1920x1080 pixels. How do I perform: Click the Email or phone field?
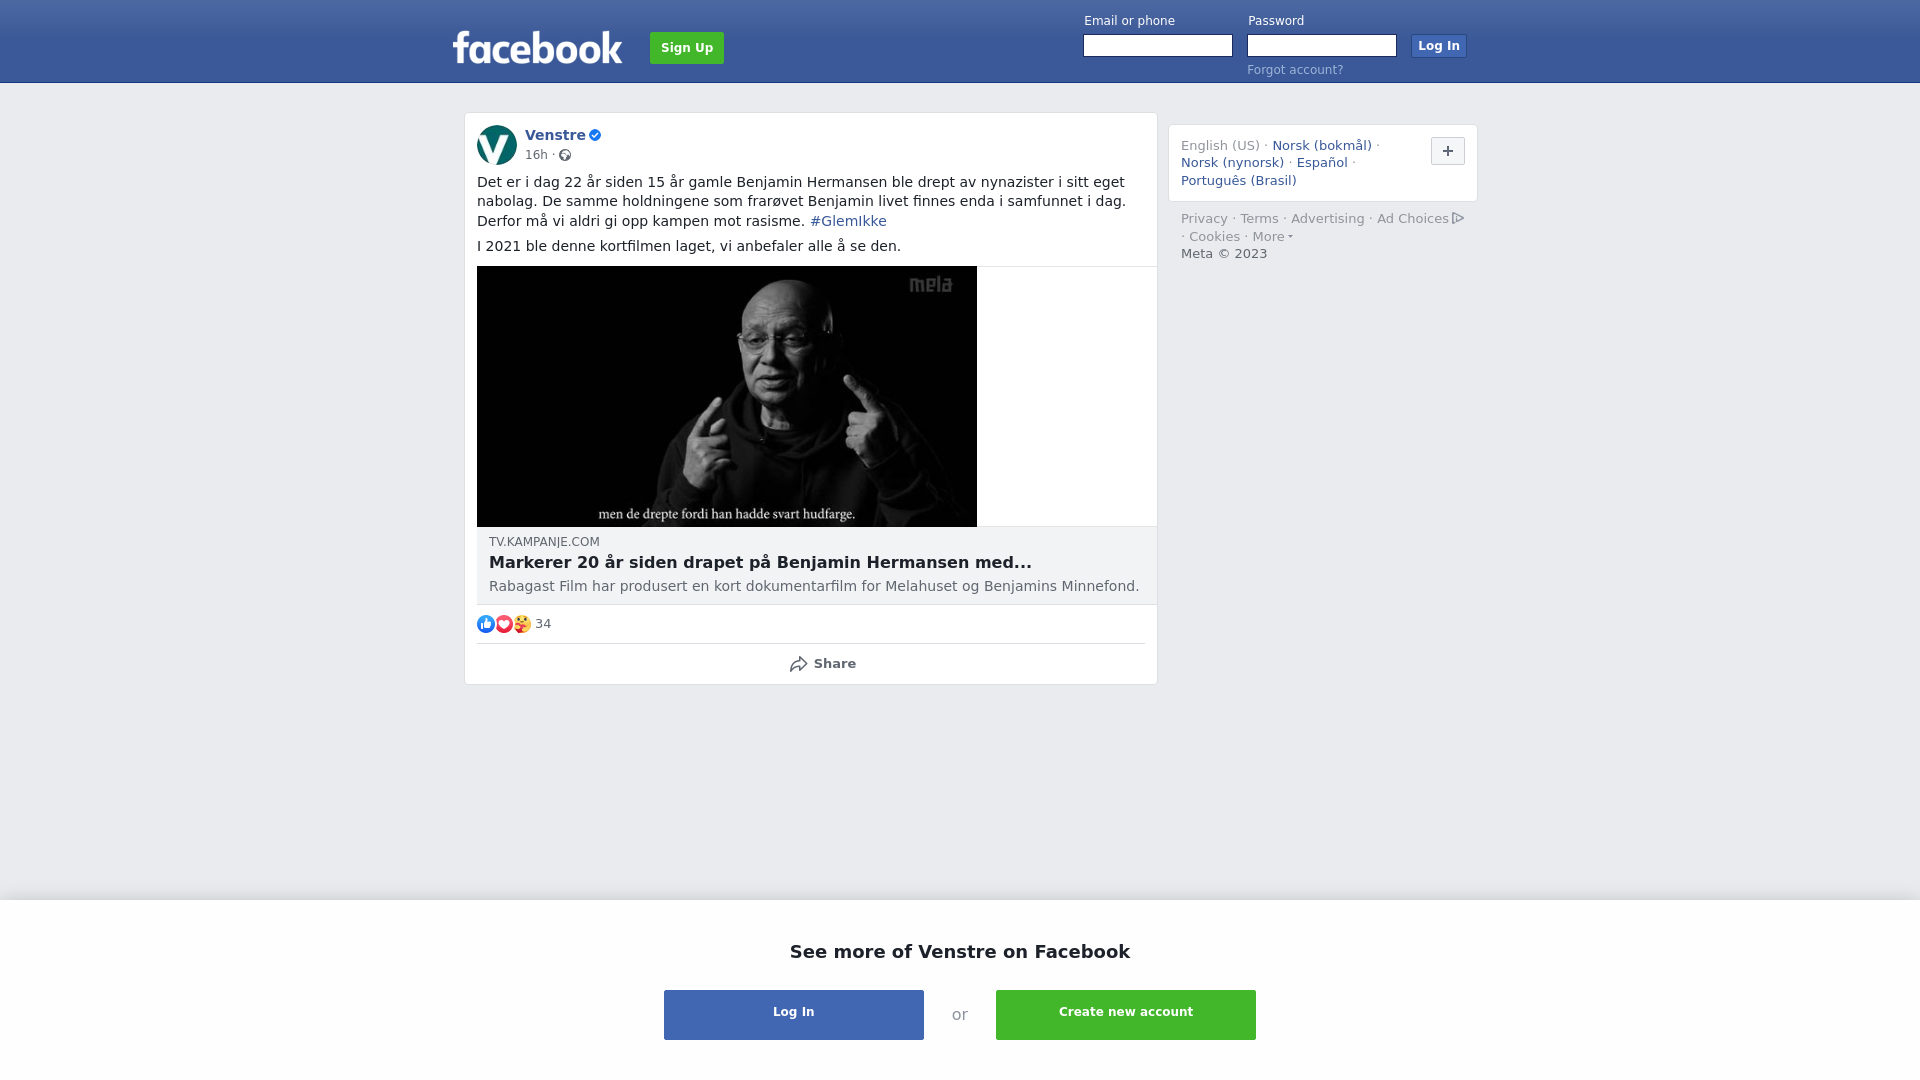tap(1158, 46)
